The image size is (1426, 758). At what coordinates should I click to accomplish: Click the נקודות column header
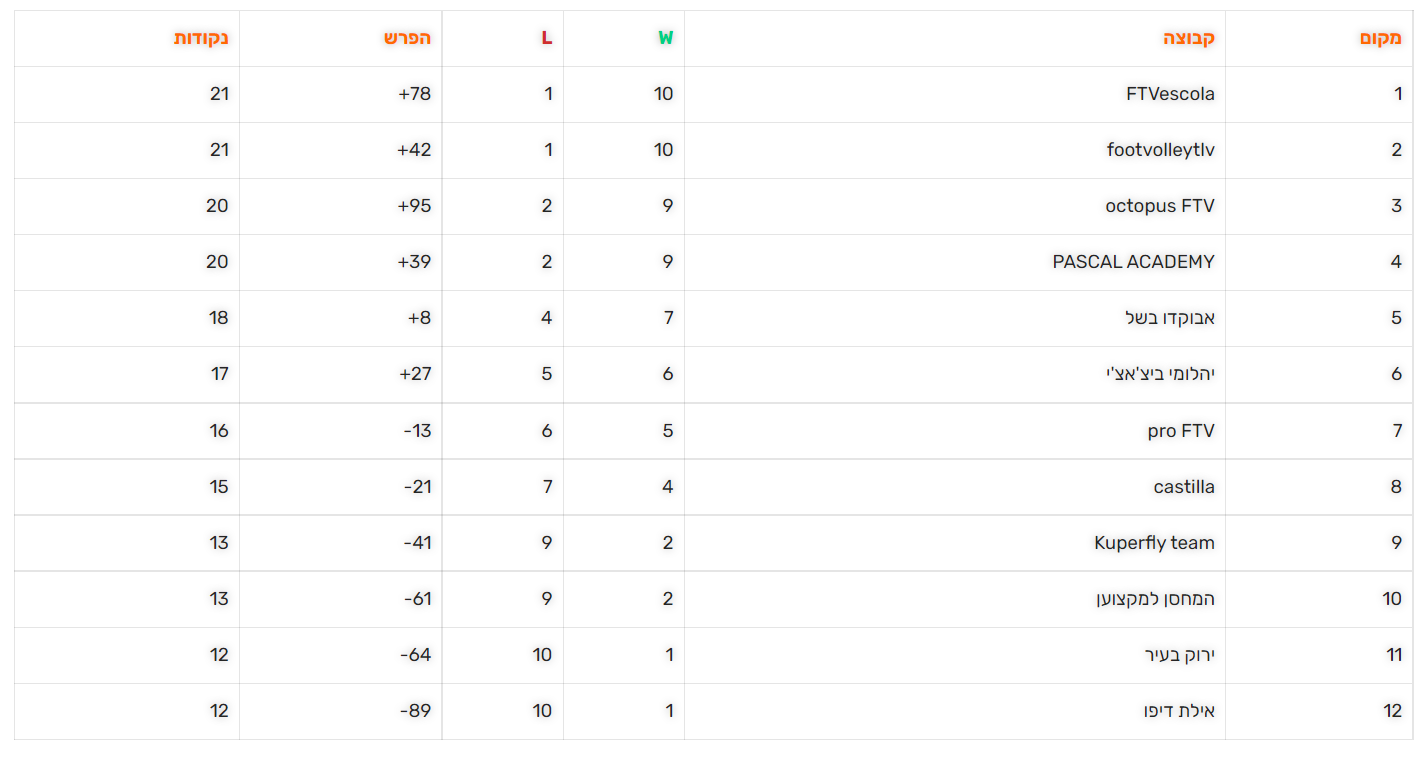click(201, 38)
